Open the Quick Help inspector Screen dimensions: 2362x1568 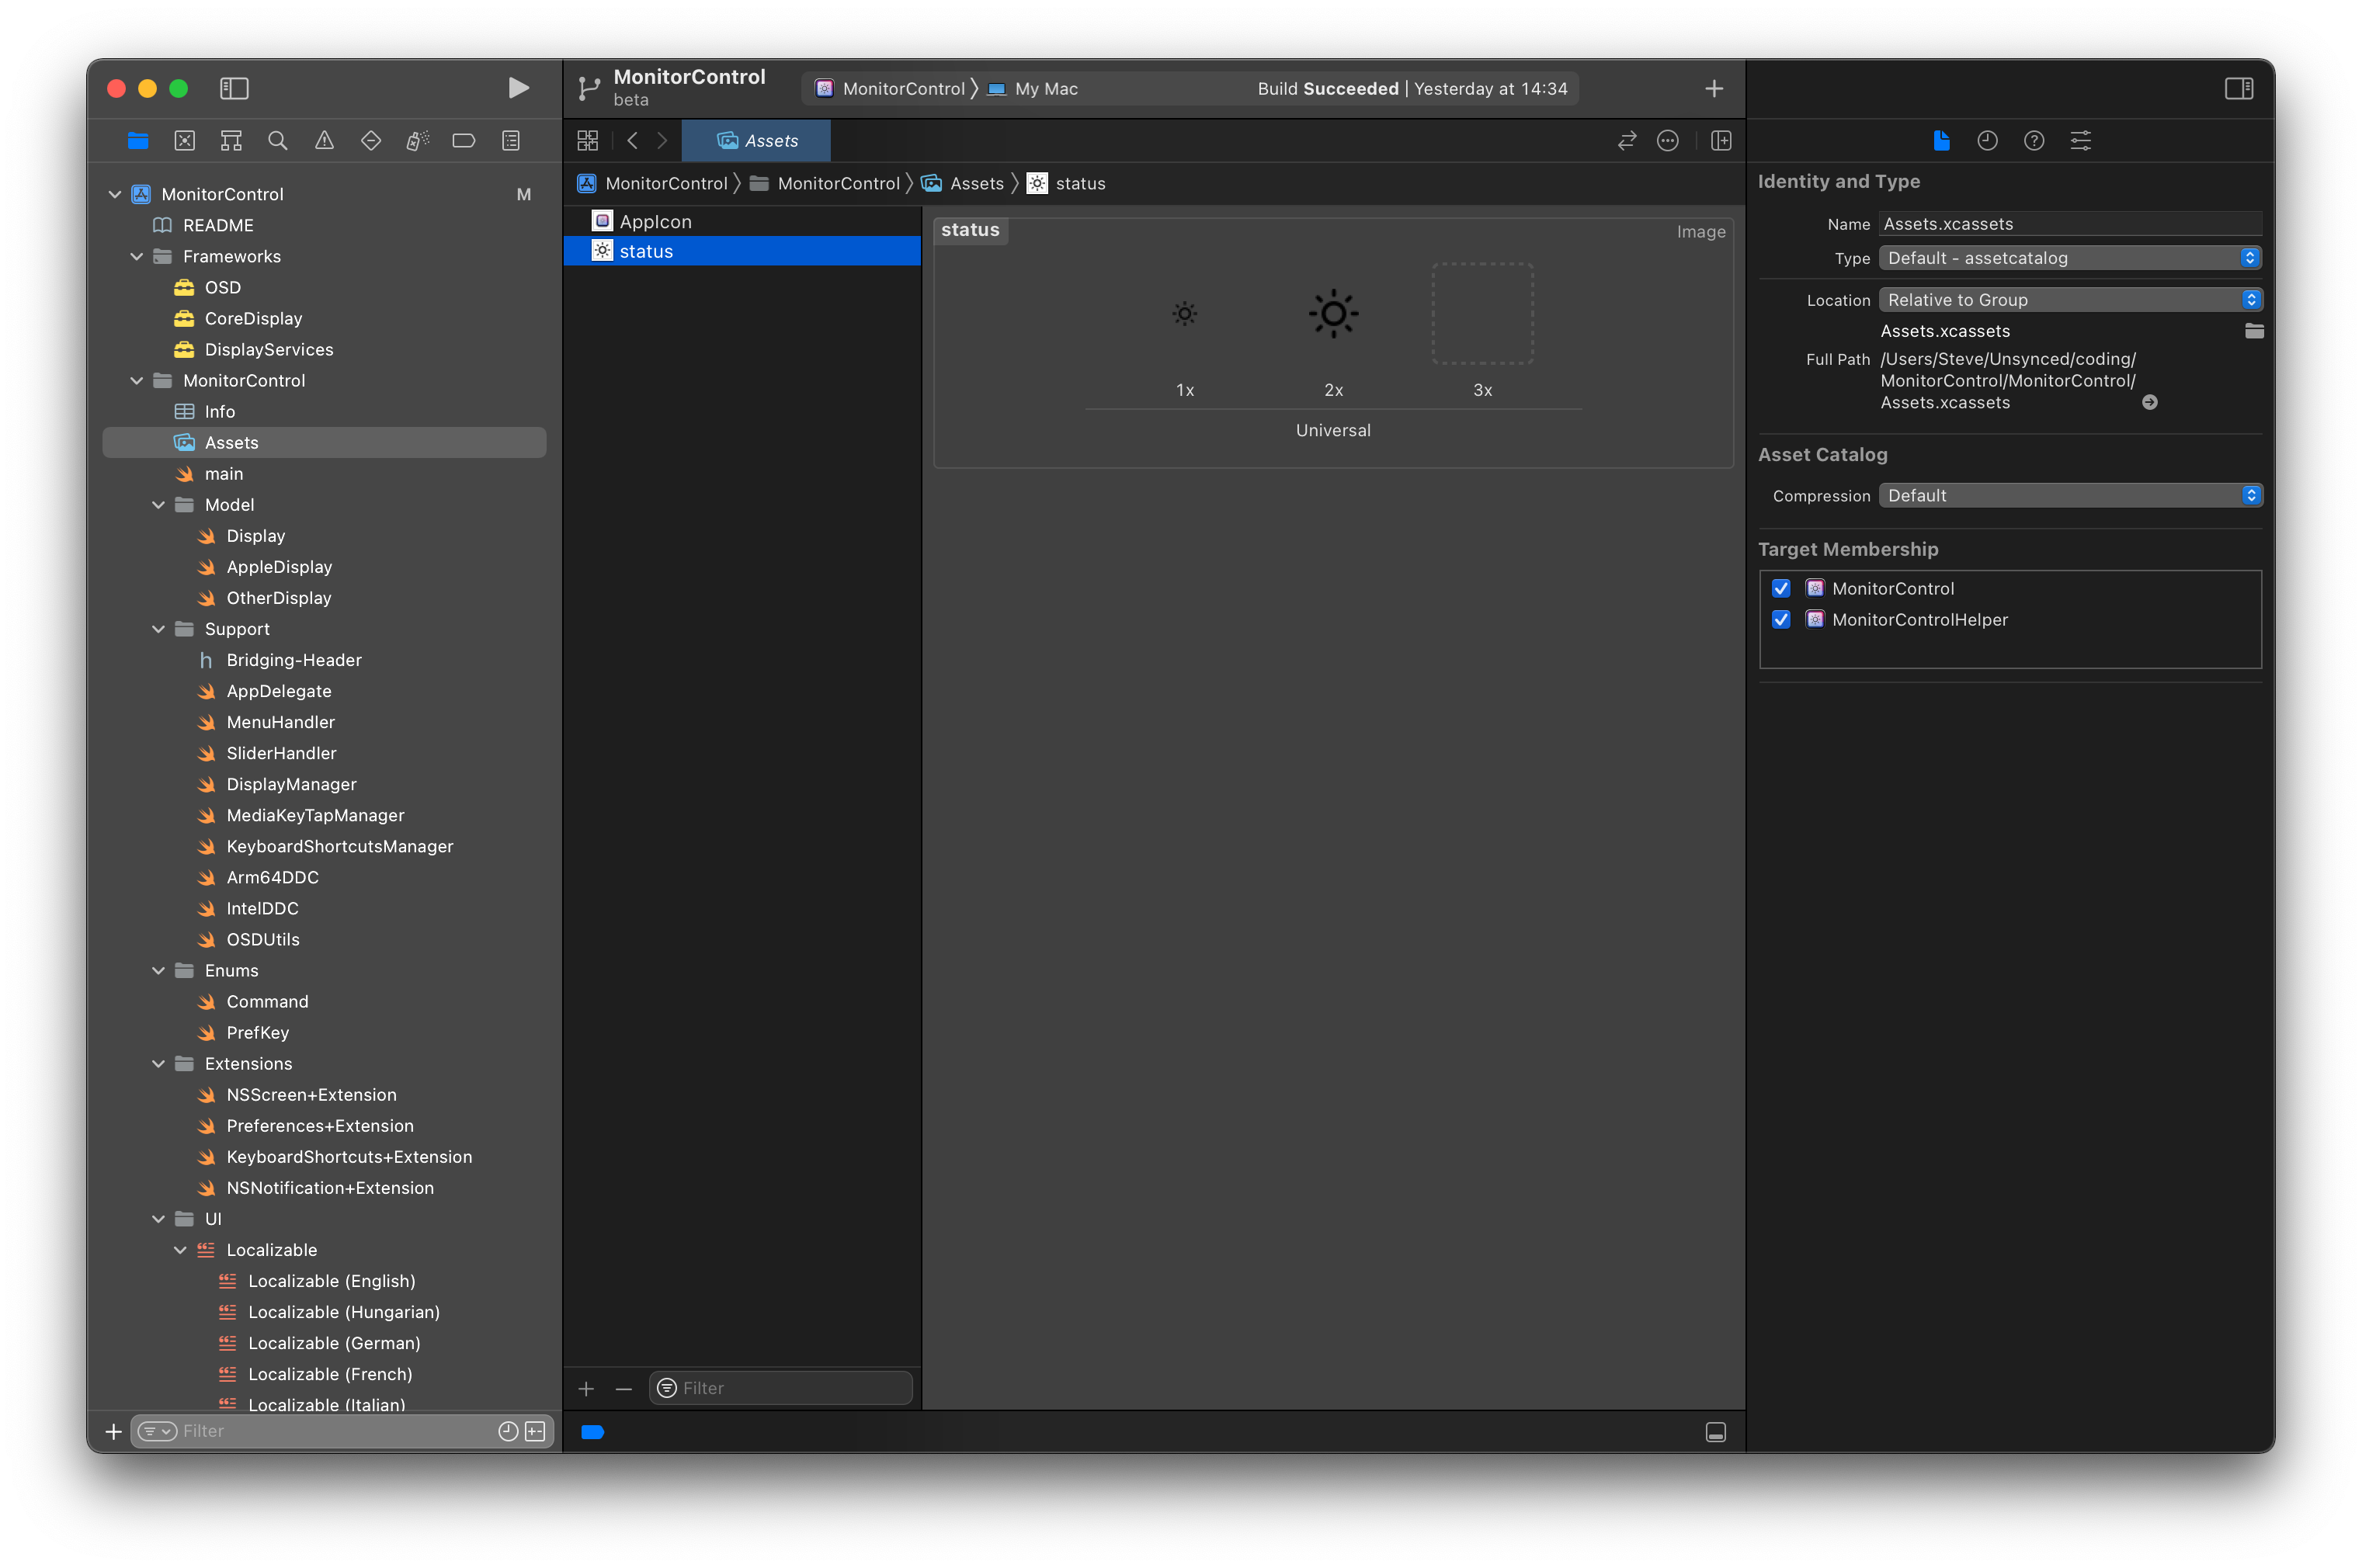pos(2033,140)
